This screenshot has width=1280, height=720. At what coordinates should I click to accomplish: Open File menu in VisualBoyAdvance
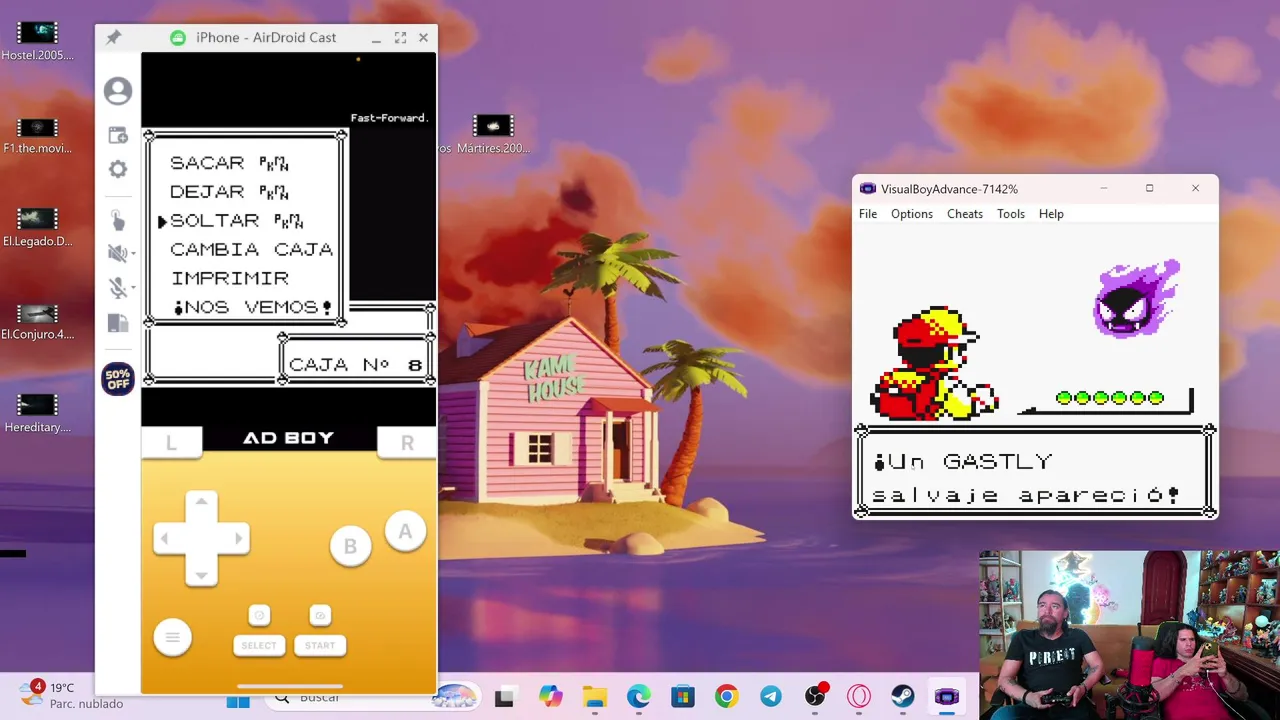(x=868, y=214)
